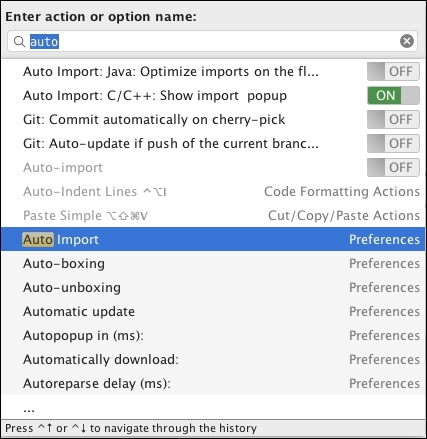Open the Auto-unboxing preference entry

click(x=213, y=287)
